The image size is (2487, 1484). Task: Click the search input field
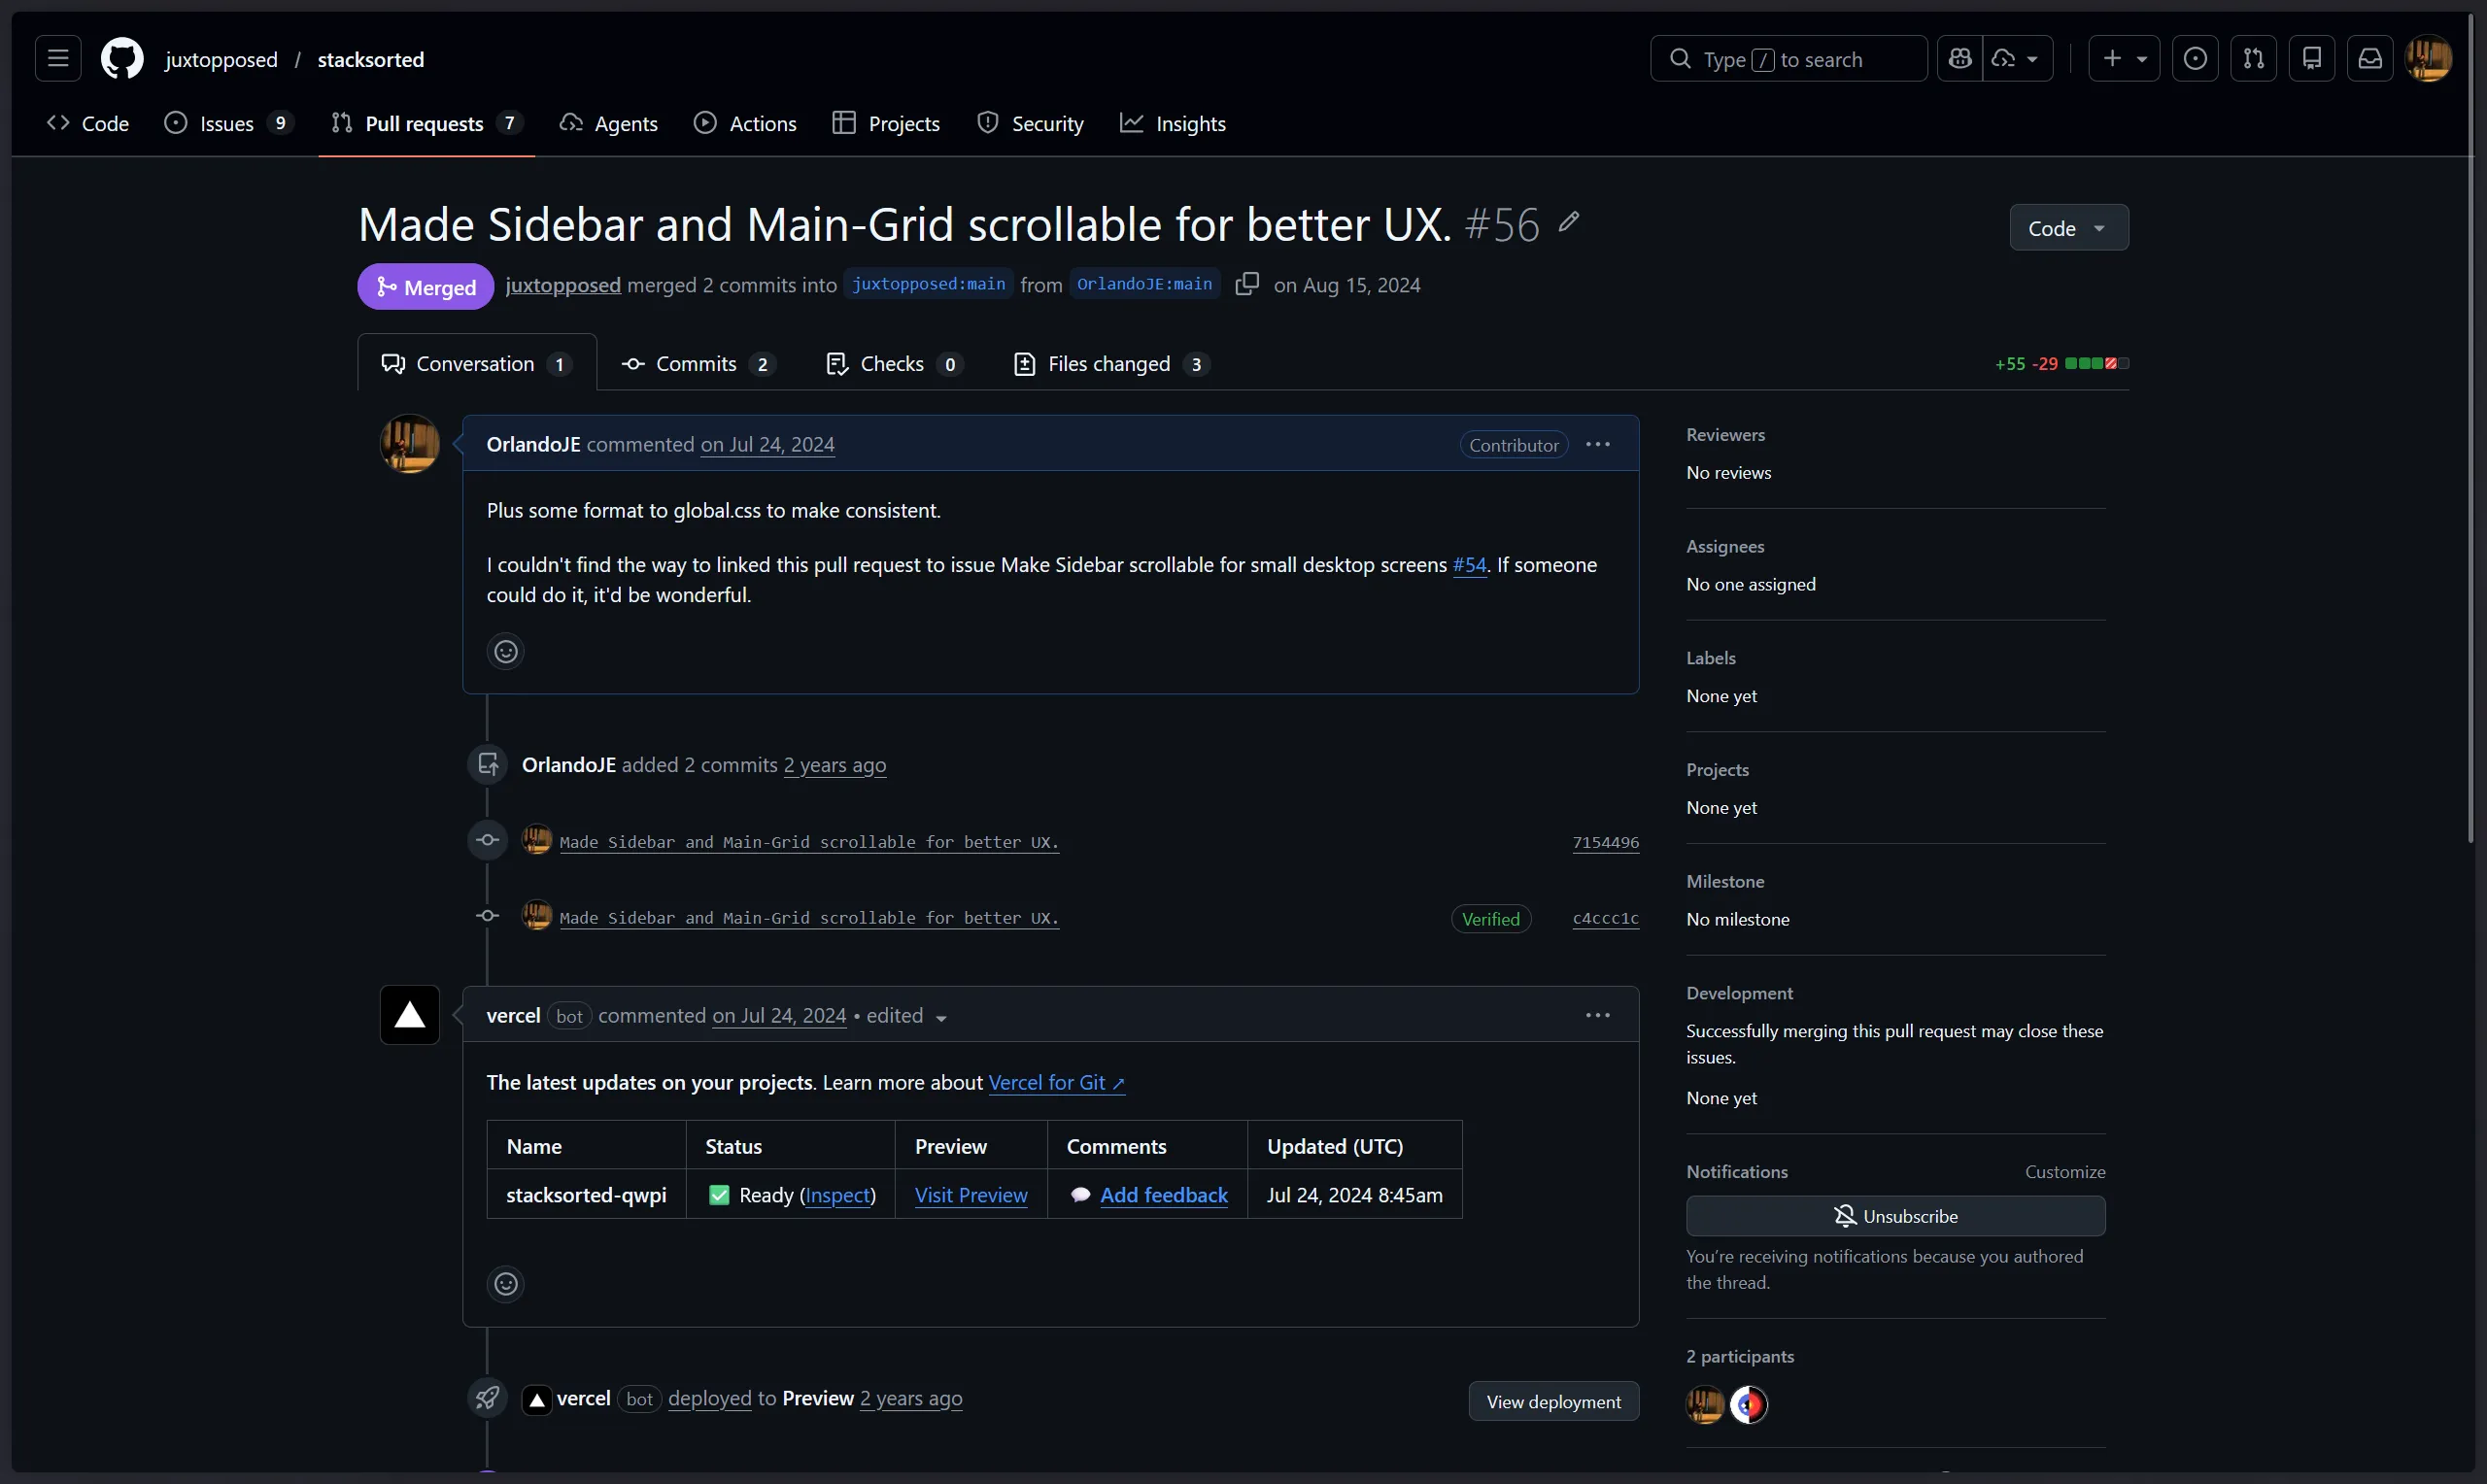coord(1788,59)
